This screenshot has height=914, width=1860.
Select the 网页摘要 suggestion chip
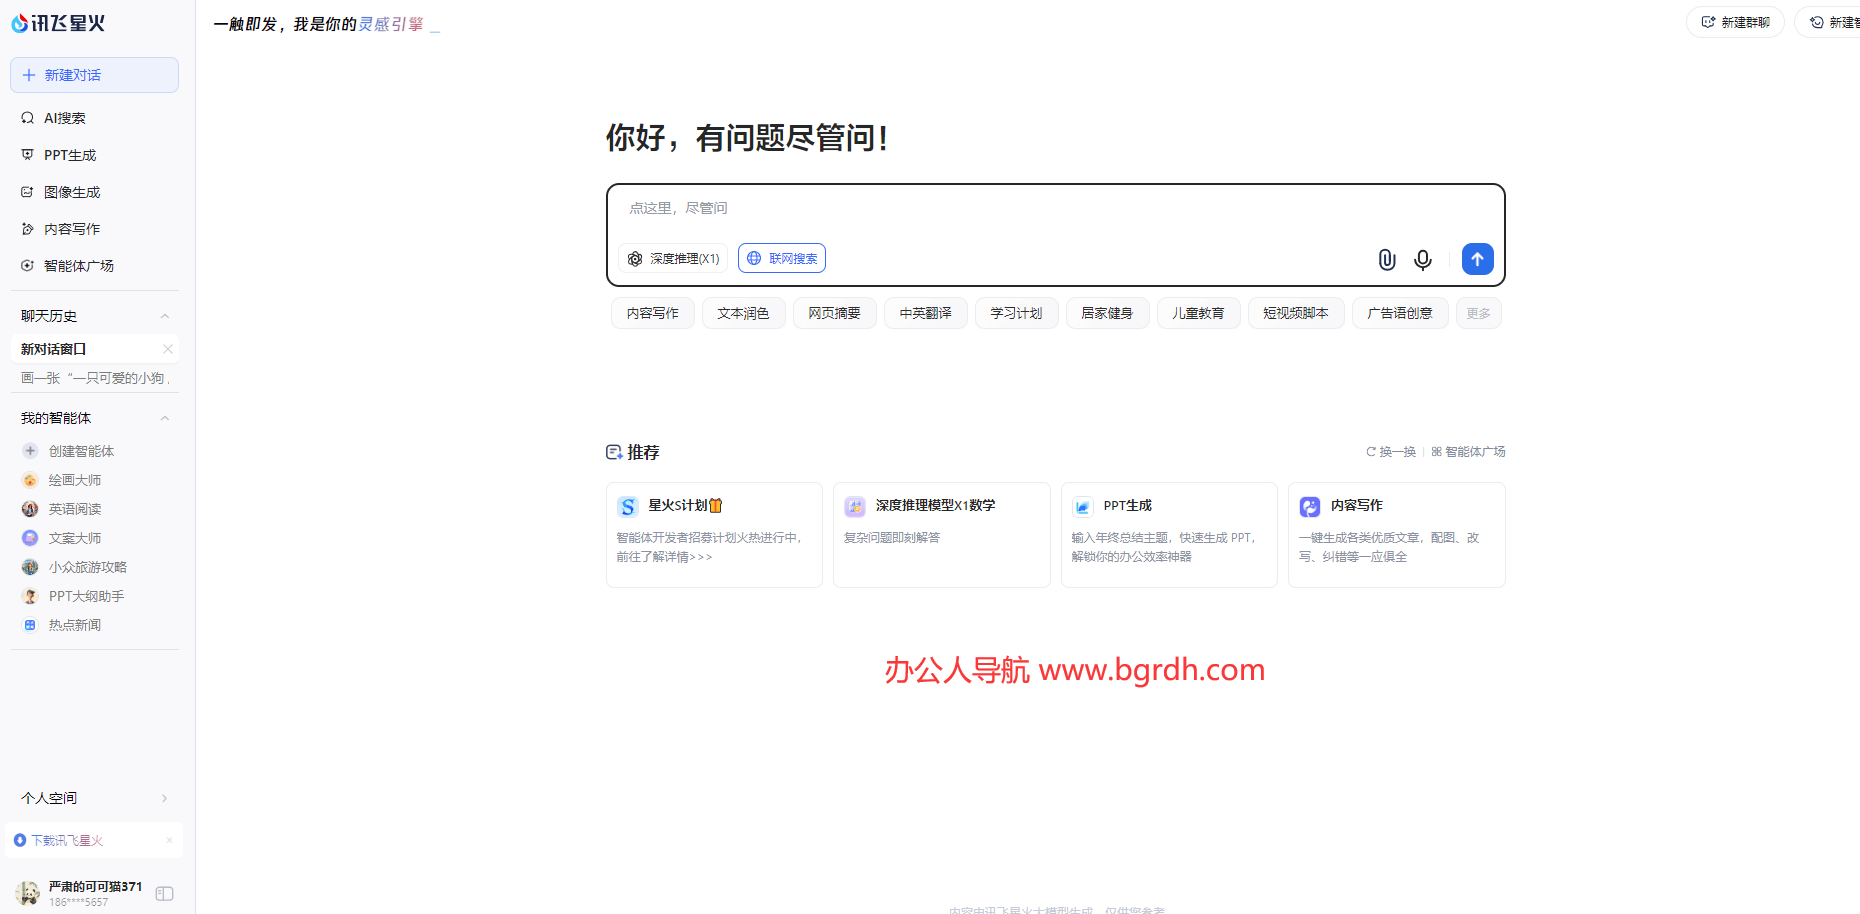point(835,313)
